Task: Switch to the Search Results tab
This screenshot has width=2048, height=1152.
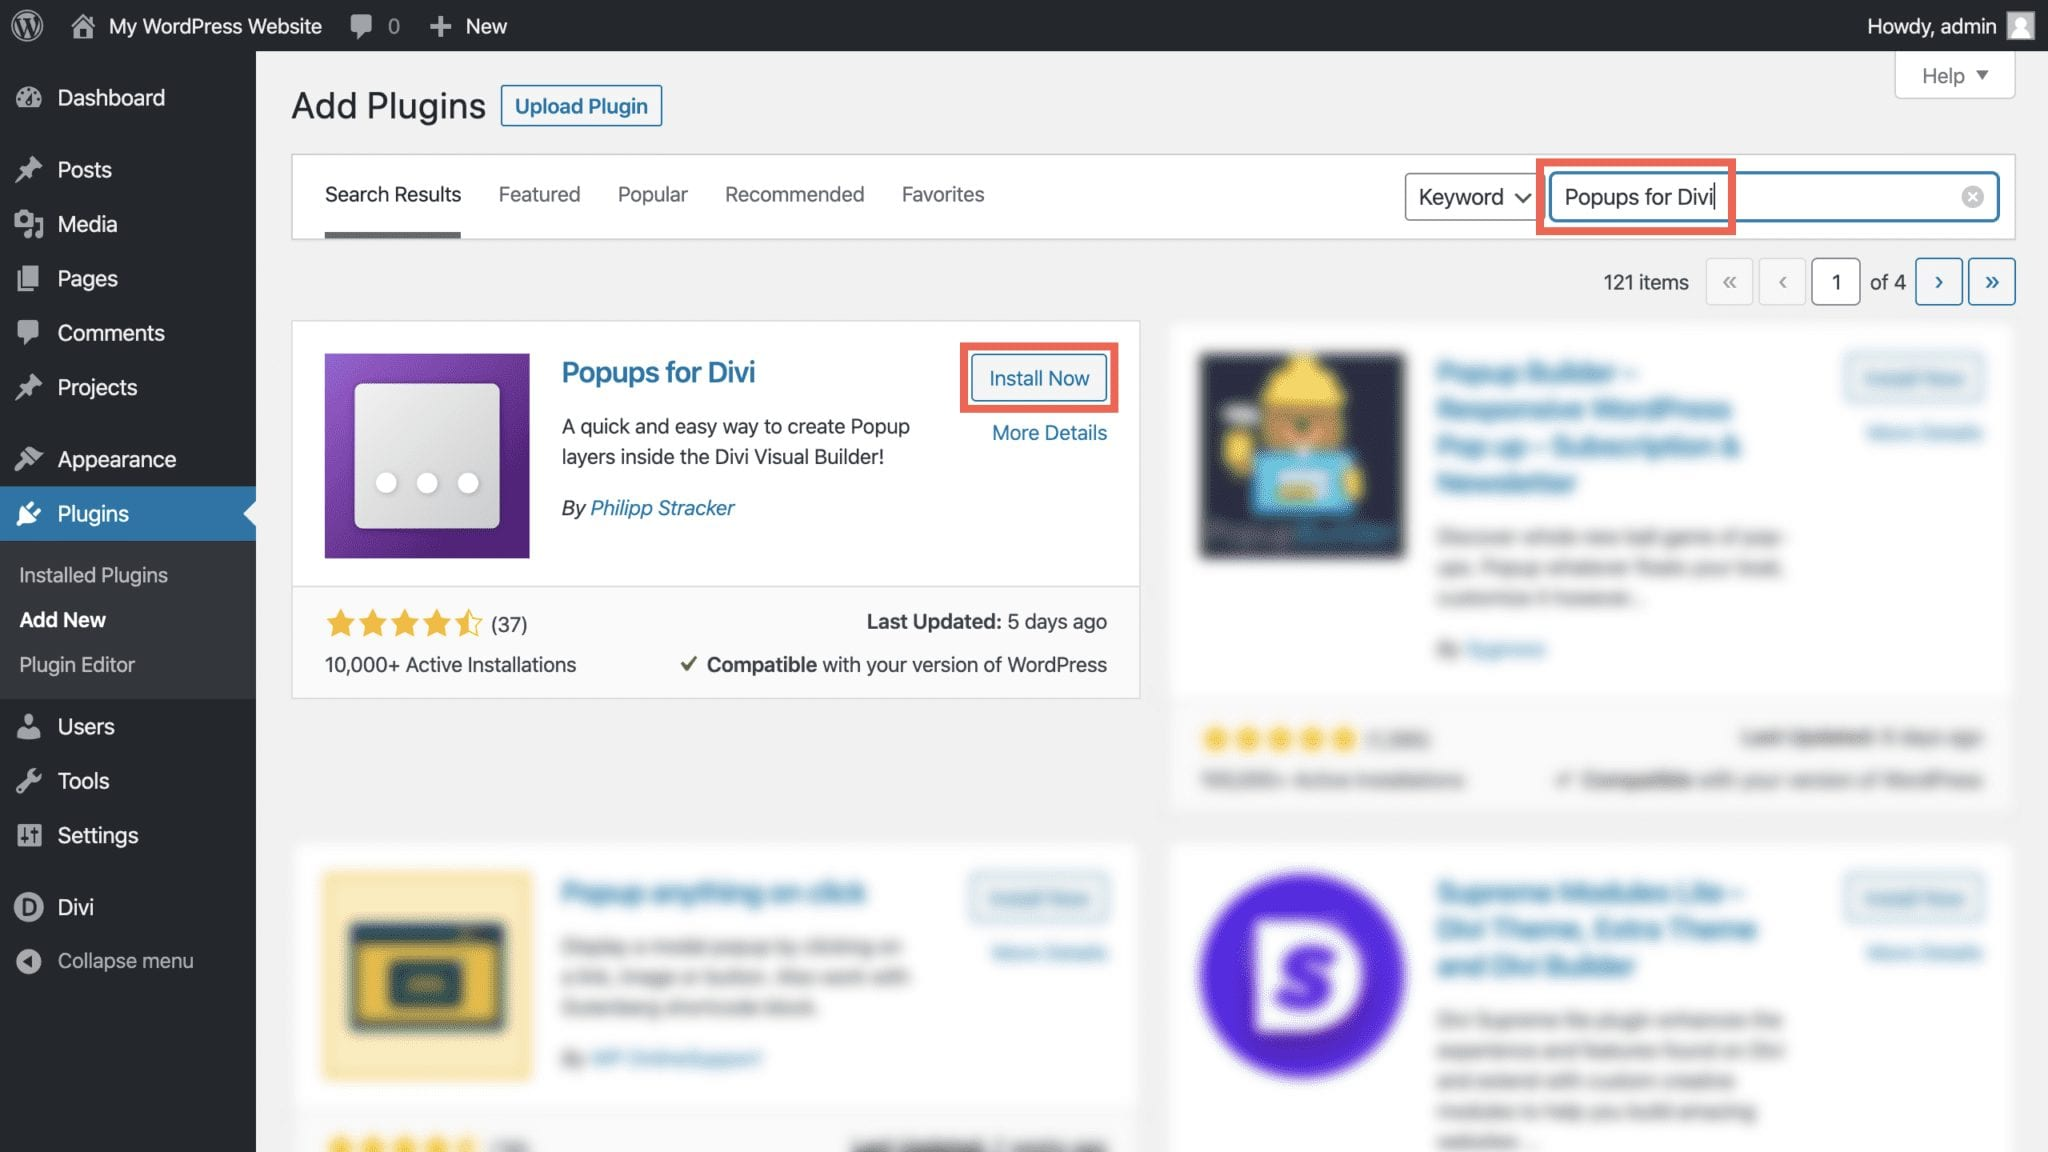Action: [392, 194]
